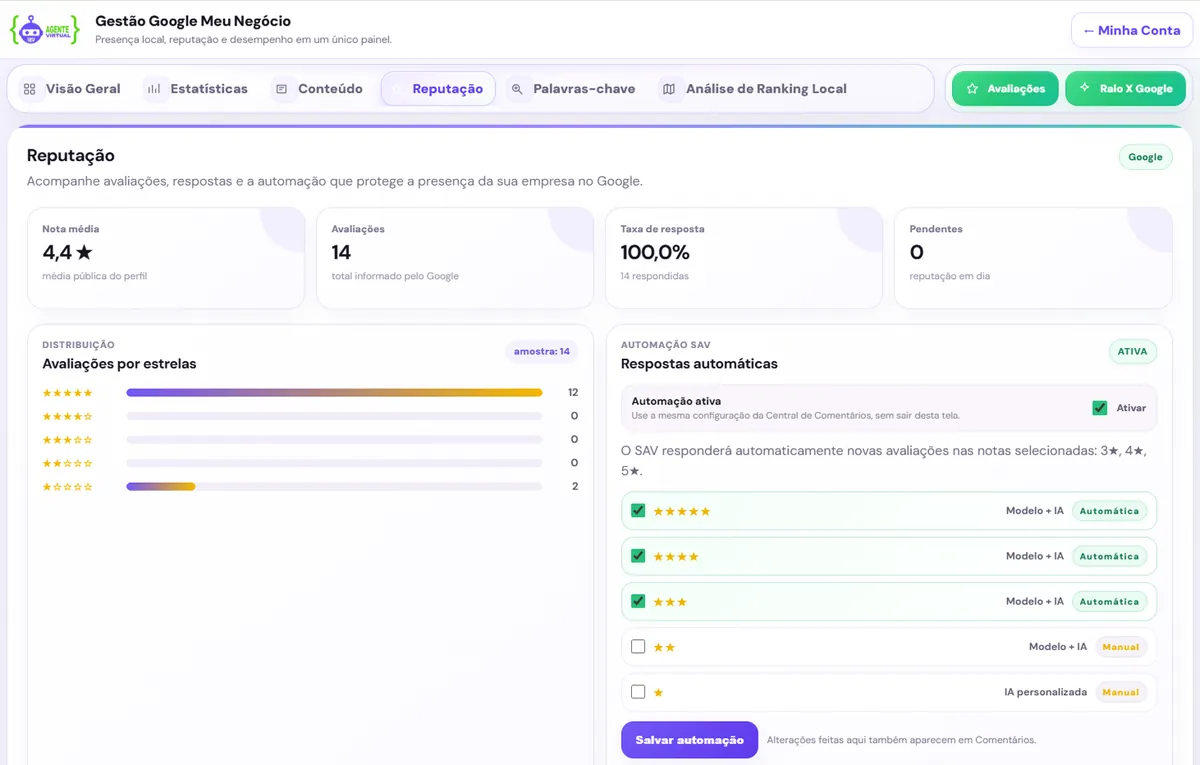This screenshot has width=1200, height=765.
Task: Save with Salvar automação button
Action: (689, 740)
